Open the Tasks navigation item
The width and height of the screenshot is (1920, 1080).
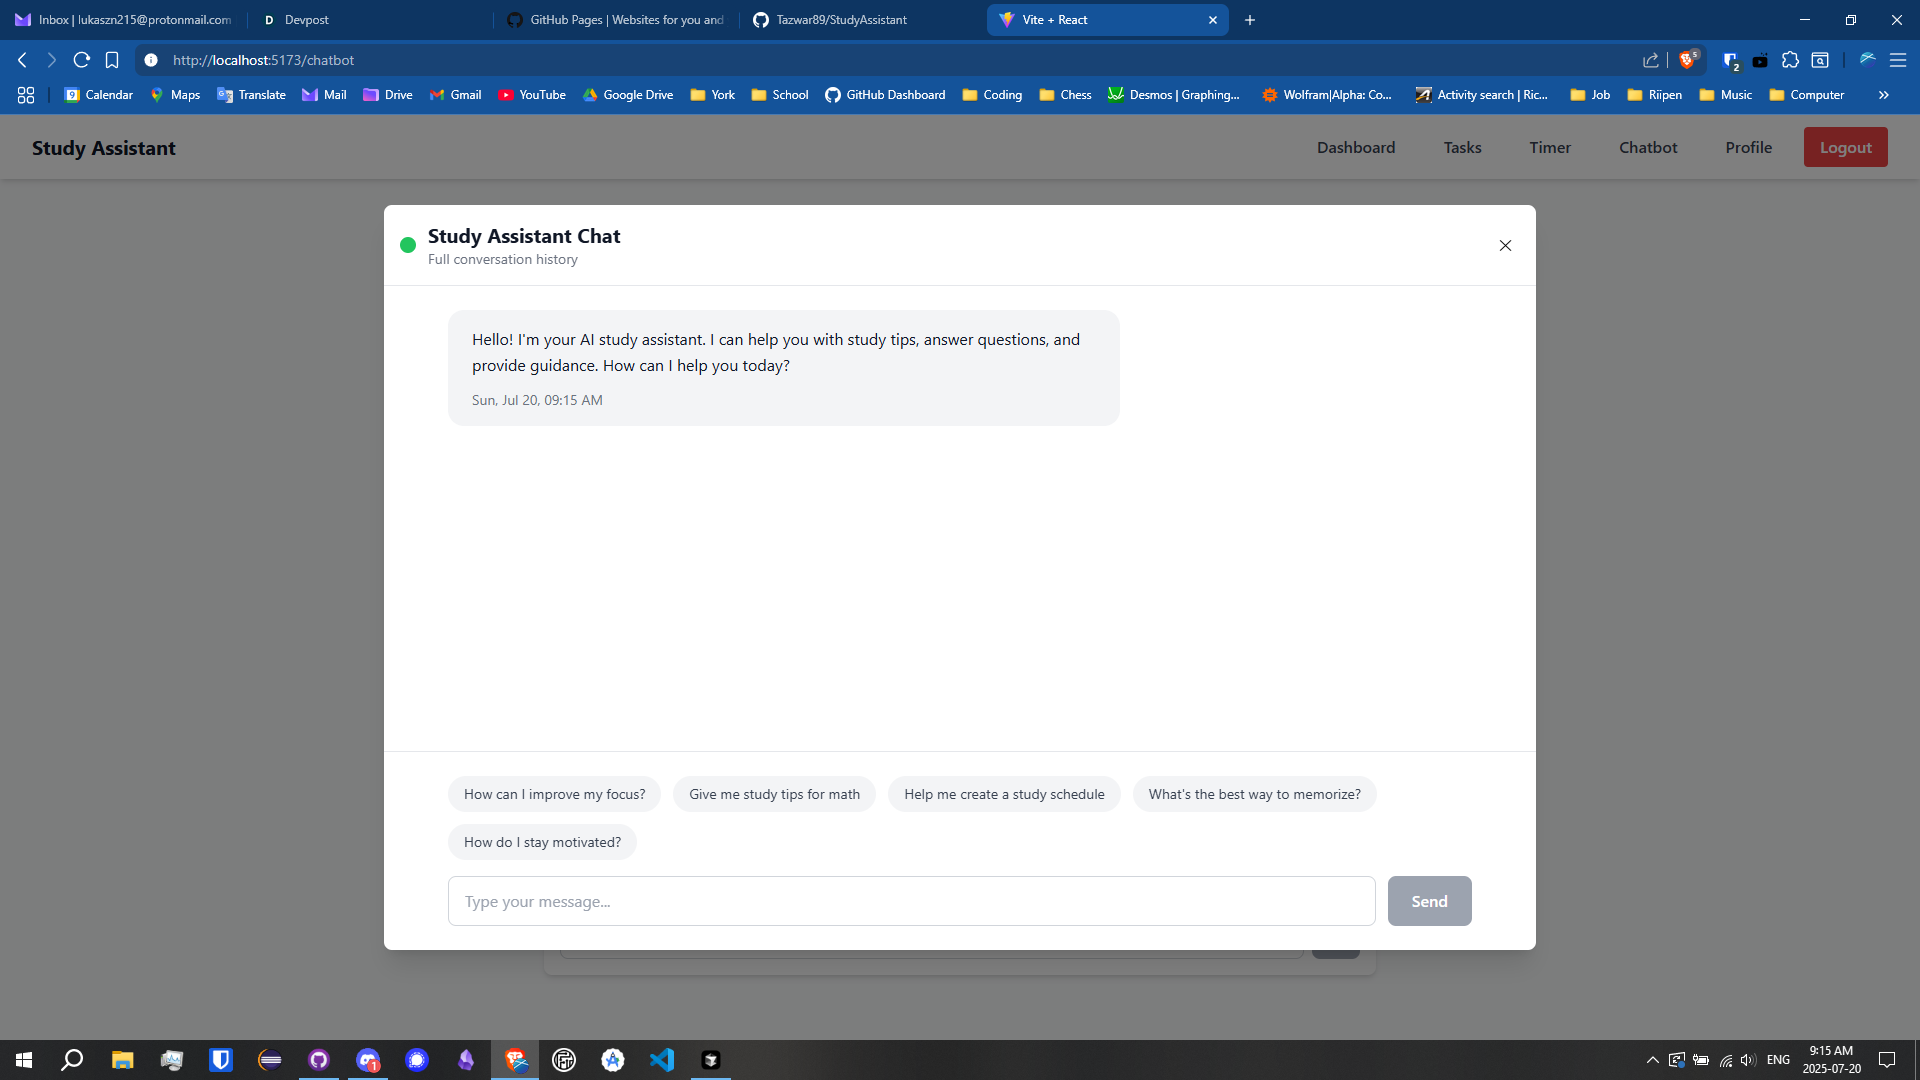pos(1462,147)
